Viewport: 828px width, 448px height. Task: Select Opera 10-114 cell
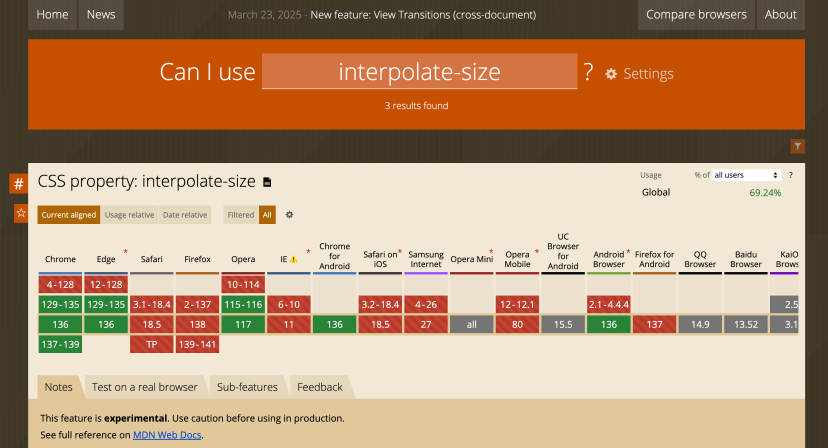[x=243, y=285]
